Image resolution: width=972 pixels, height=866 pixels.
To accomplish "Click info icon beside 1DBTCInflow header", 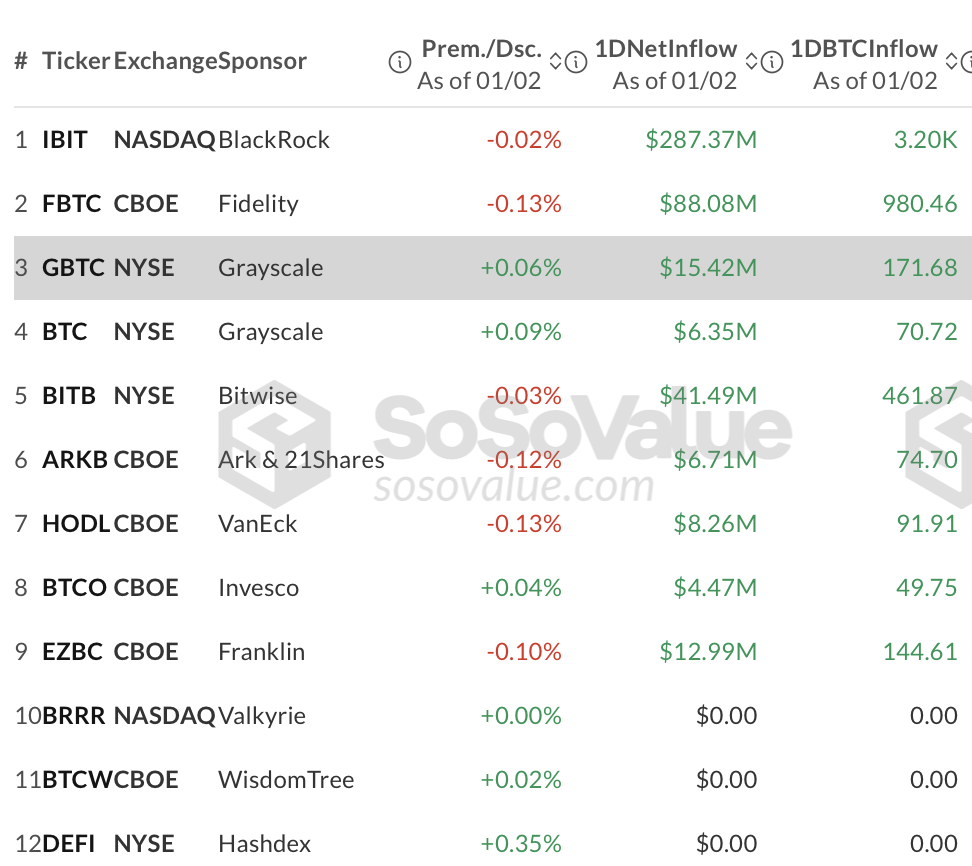I will (772, 62).
